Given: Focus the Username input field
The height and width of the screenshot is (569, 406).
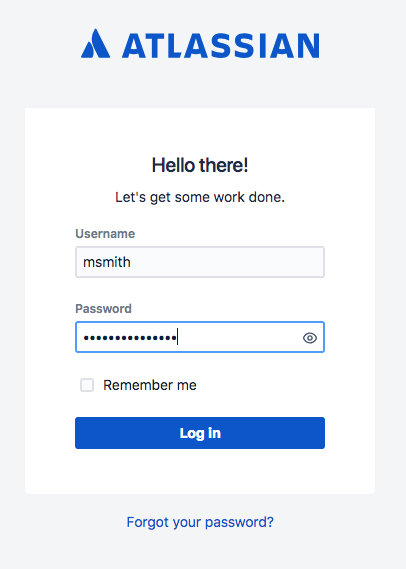Looking at the screenshot, I should (200, 262).
